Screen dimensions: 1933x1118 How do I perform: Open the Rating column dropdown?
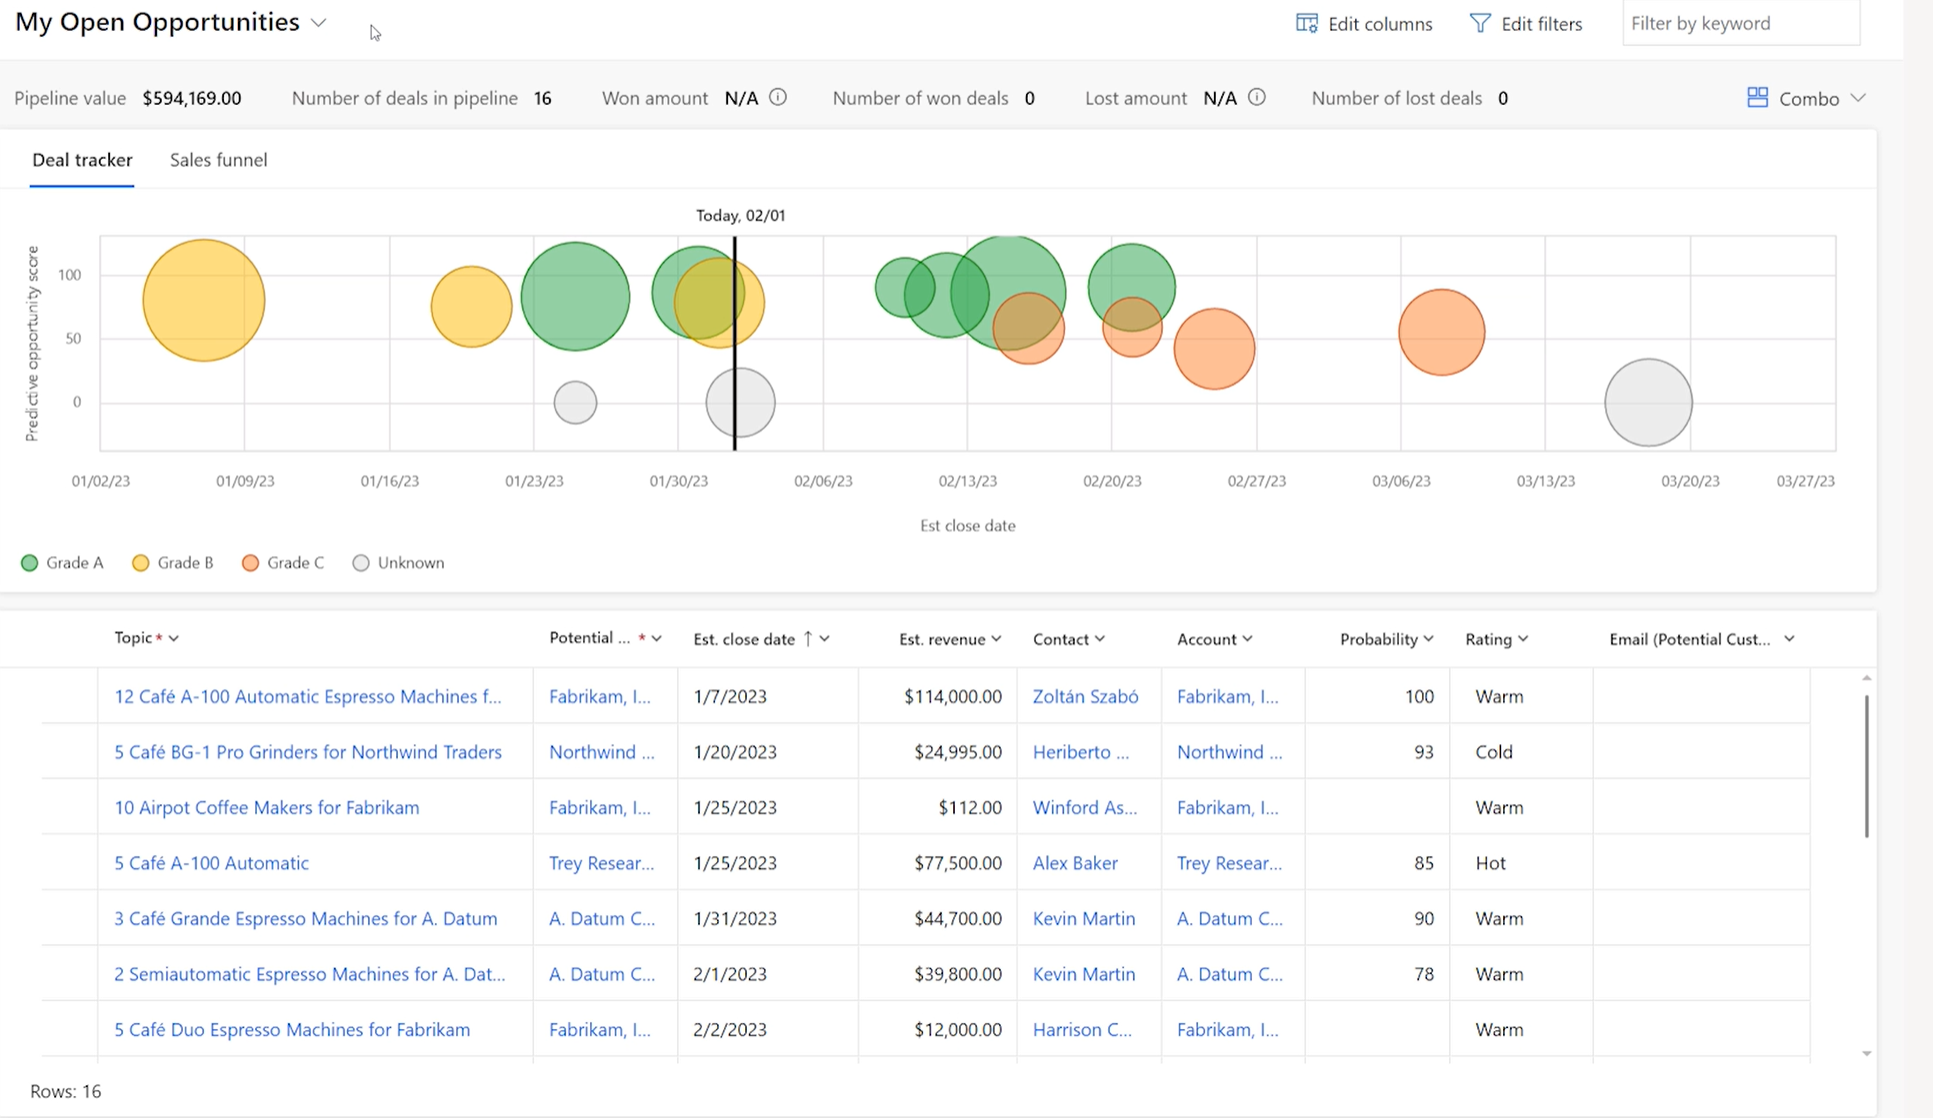pyautogui.click(x=1523, y=638)
